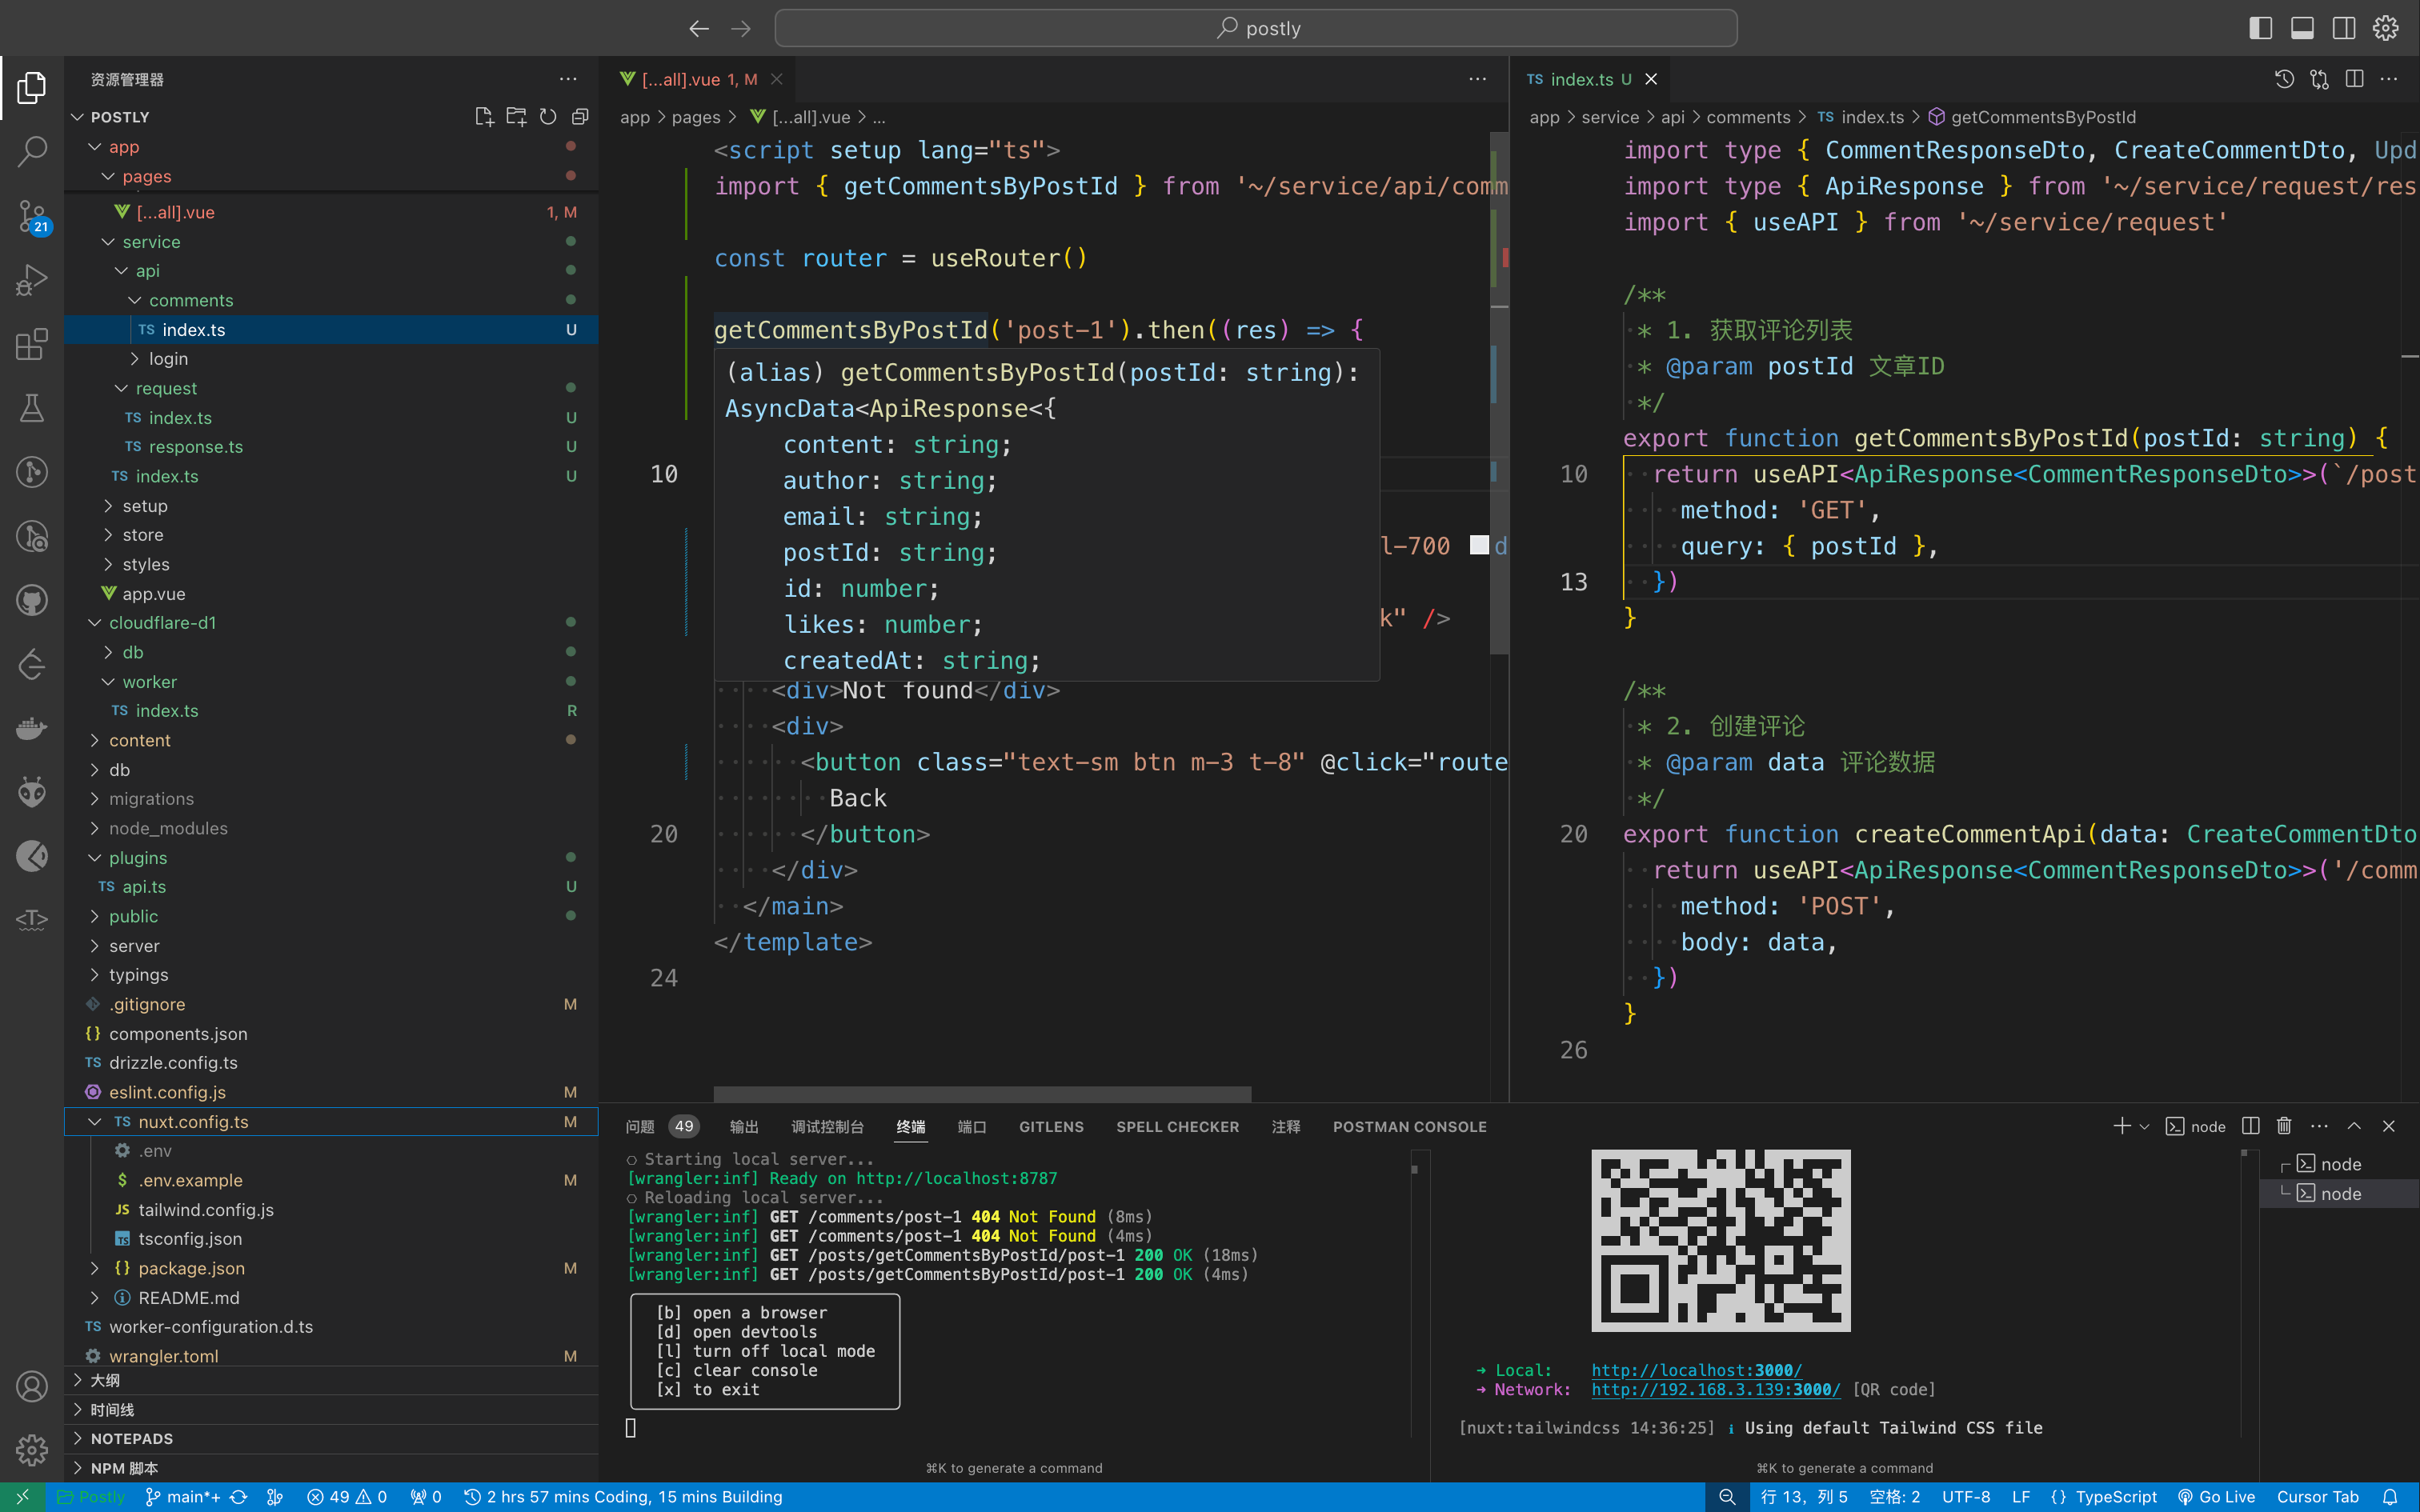Image resolution: width=2420 pixels, height=1512 pixels.
Task: Expand the NPM 脚本 section
Action: pos(124,1468)
